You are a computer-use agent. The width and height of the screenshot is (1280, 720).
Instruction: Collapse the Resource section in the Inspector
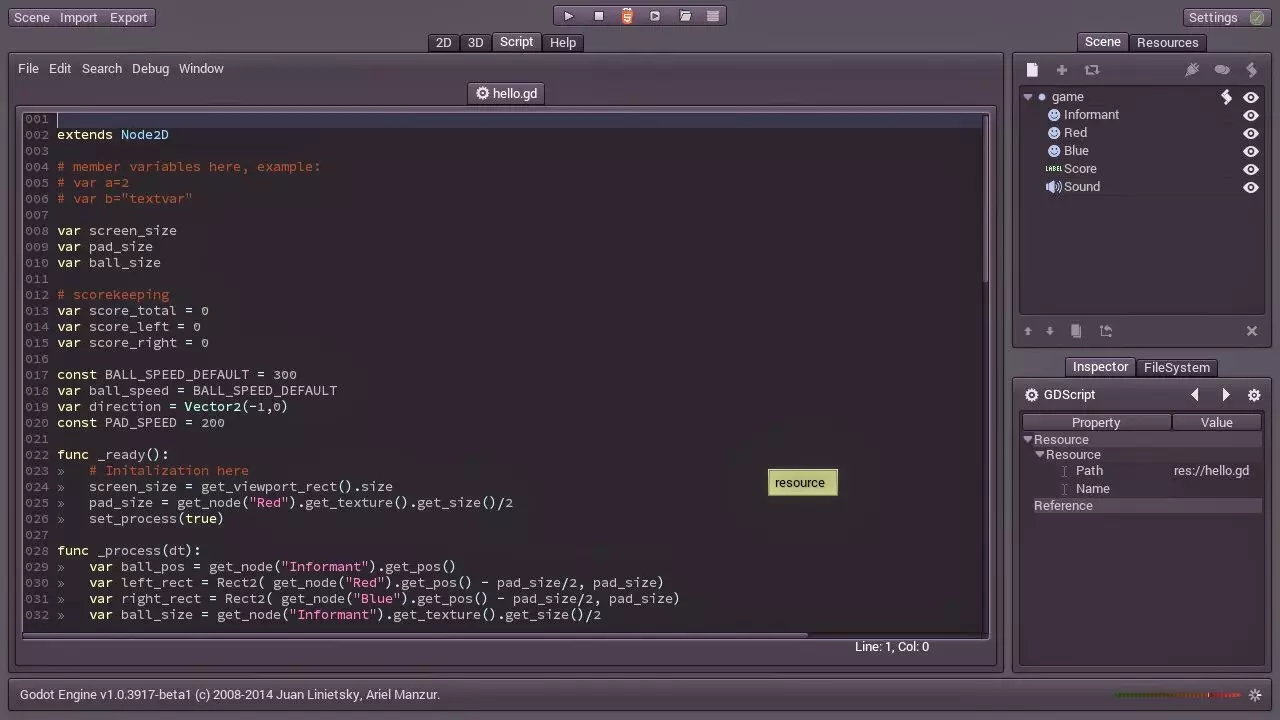1028,439
